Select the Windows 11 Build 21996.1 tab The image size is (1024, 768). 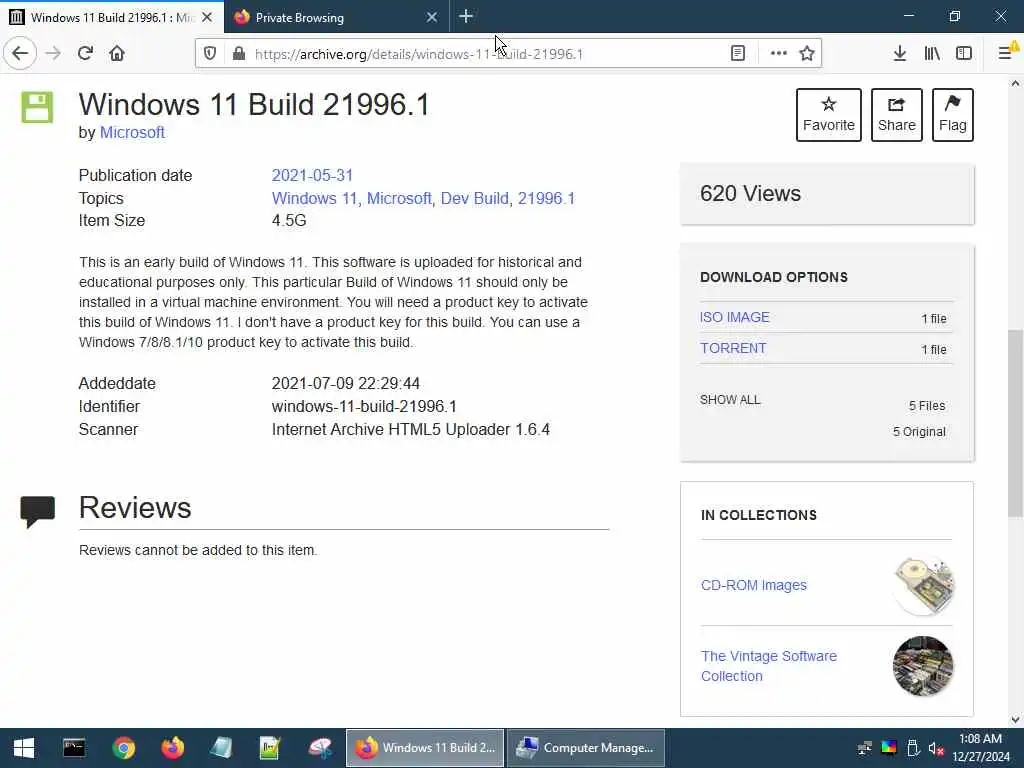pos(112,17)
